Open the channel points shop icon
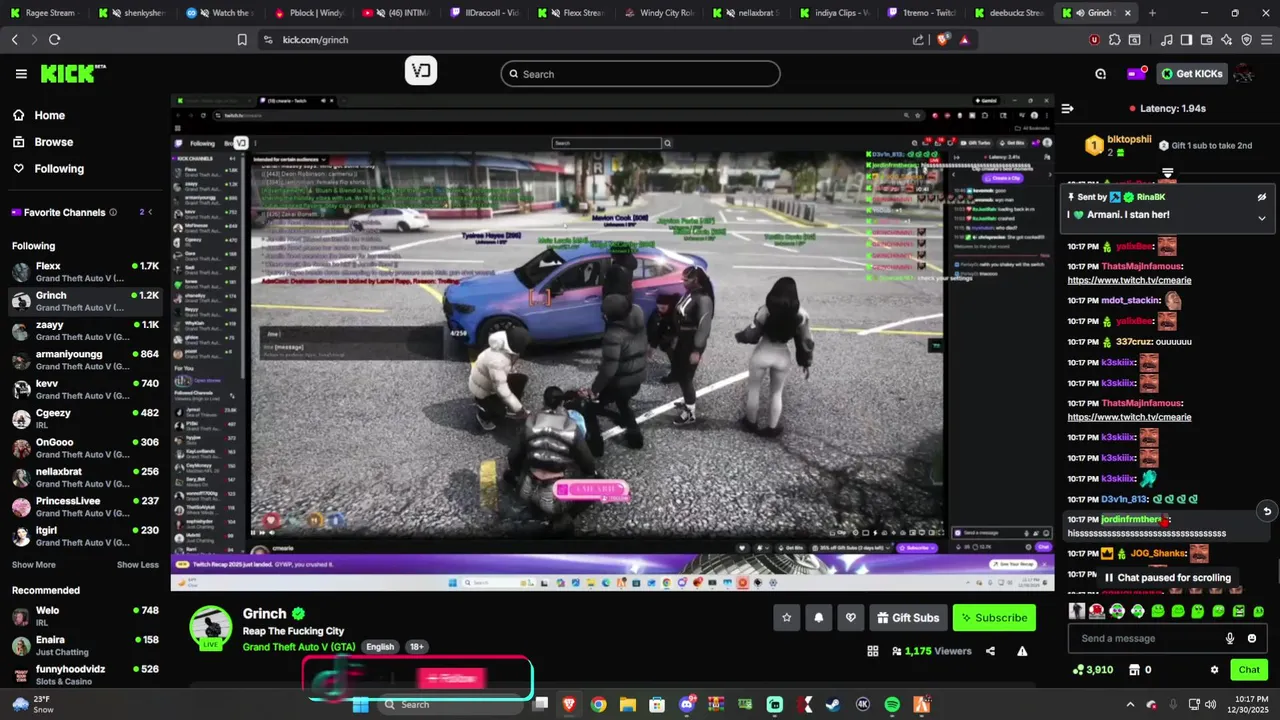Viewport: 1280px width, 720px height. (1135, 670)
